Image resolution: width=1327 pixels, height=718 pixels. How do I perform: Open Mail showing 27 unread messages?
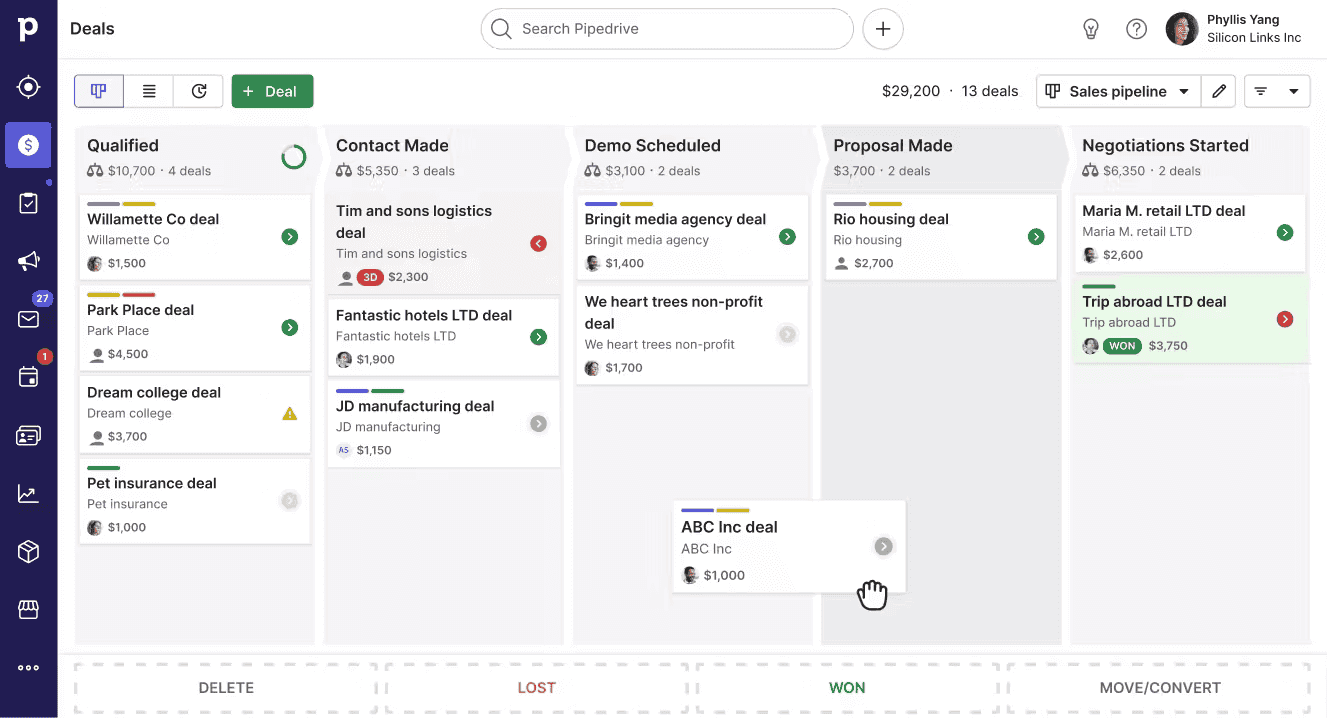[28, 318]
